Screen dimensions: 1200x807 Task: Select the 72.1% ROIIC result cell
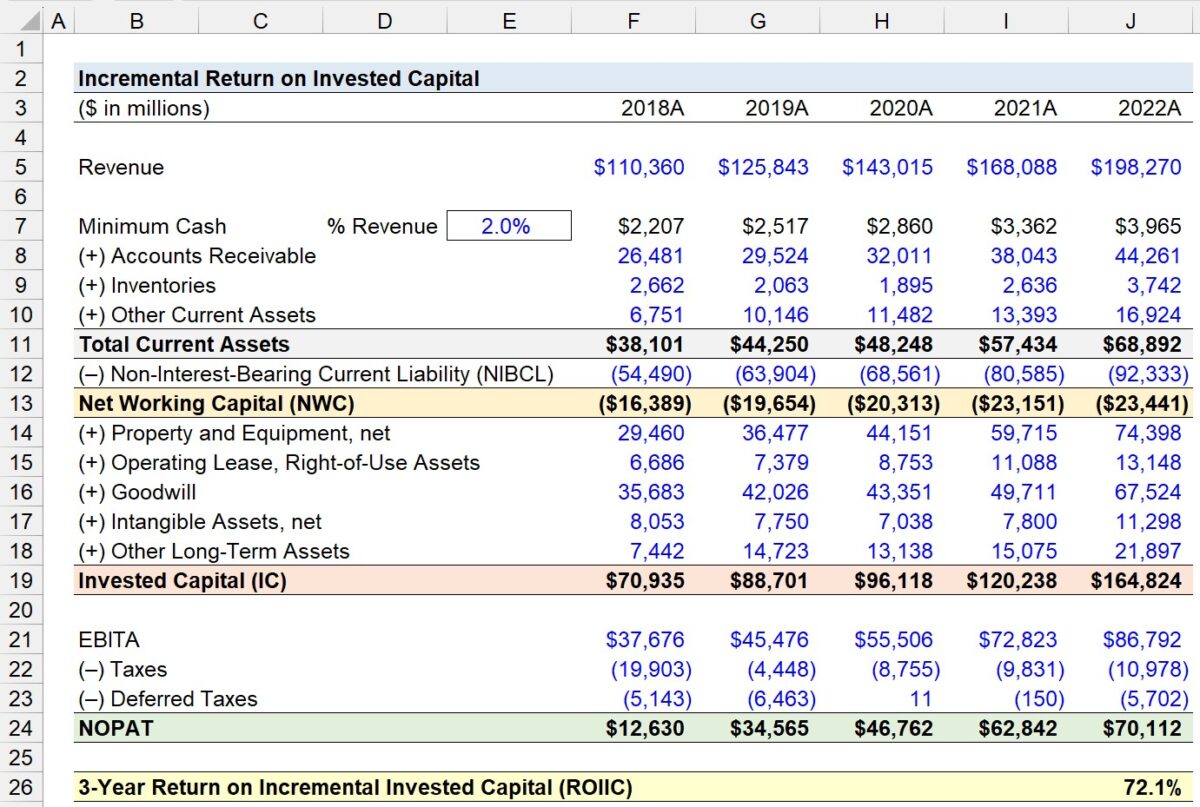pos(1152,787)
